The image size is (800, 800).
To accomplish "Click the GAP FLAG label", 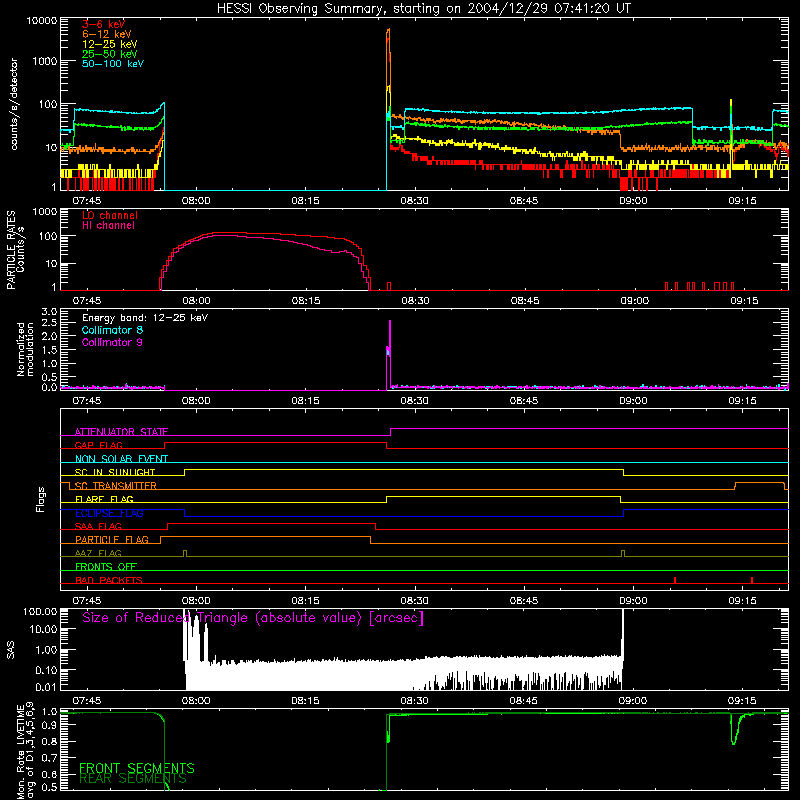I will (98, 445).
